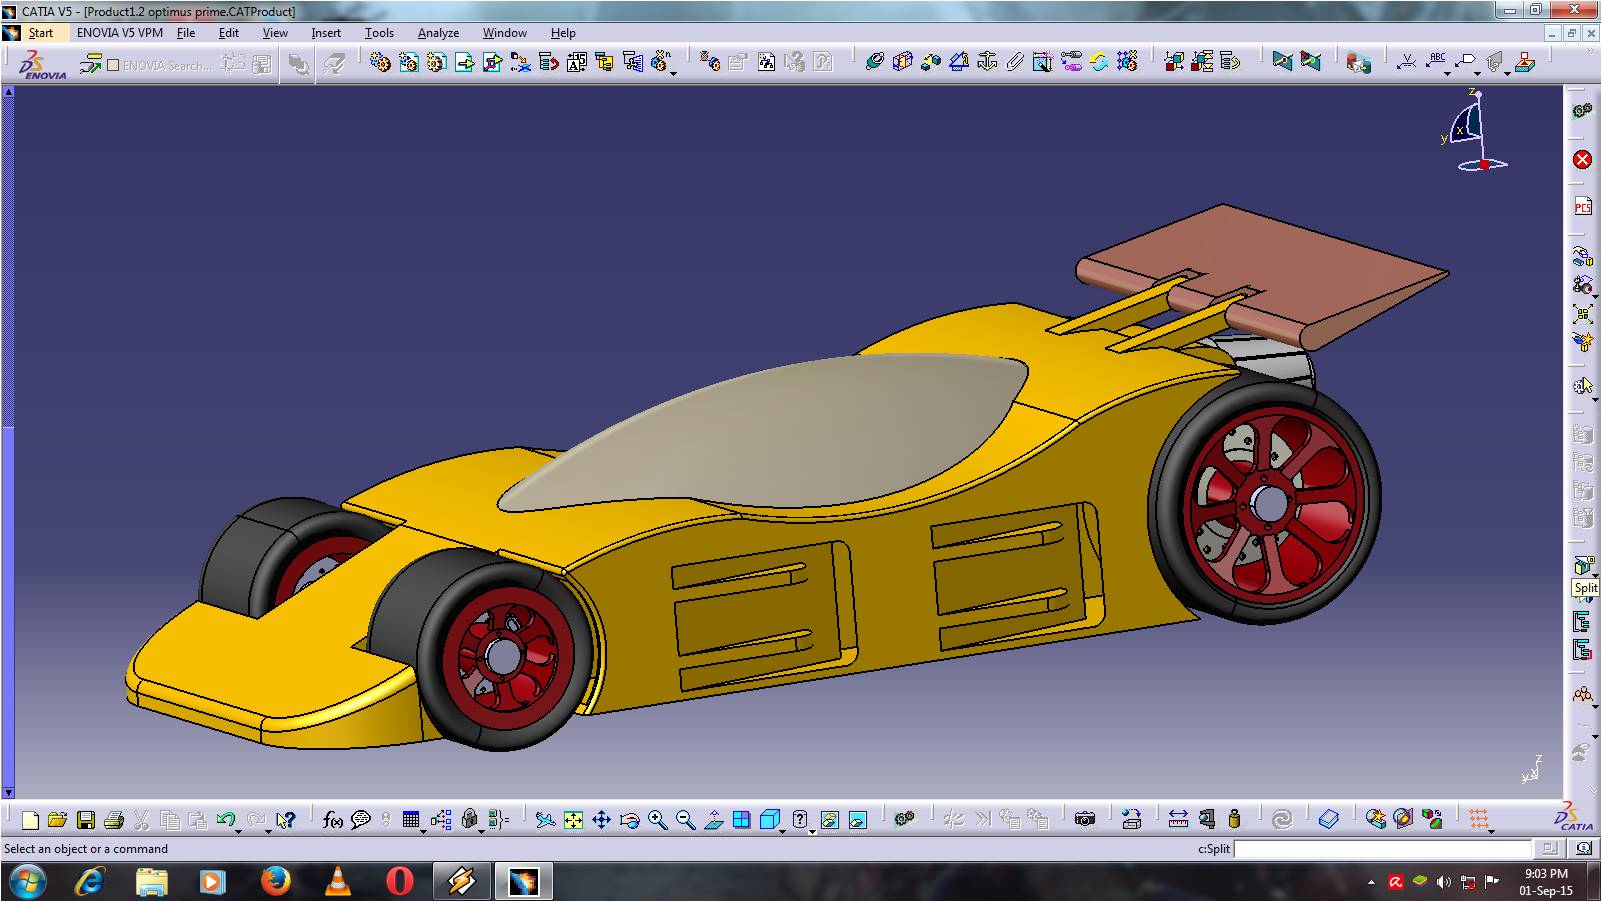
Task: Open the Analyze menu
Action: [438, 32]
